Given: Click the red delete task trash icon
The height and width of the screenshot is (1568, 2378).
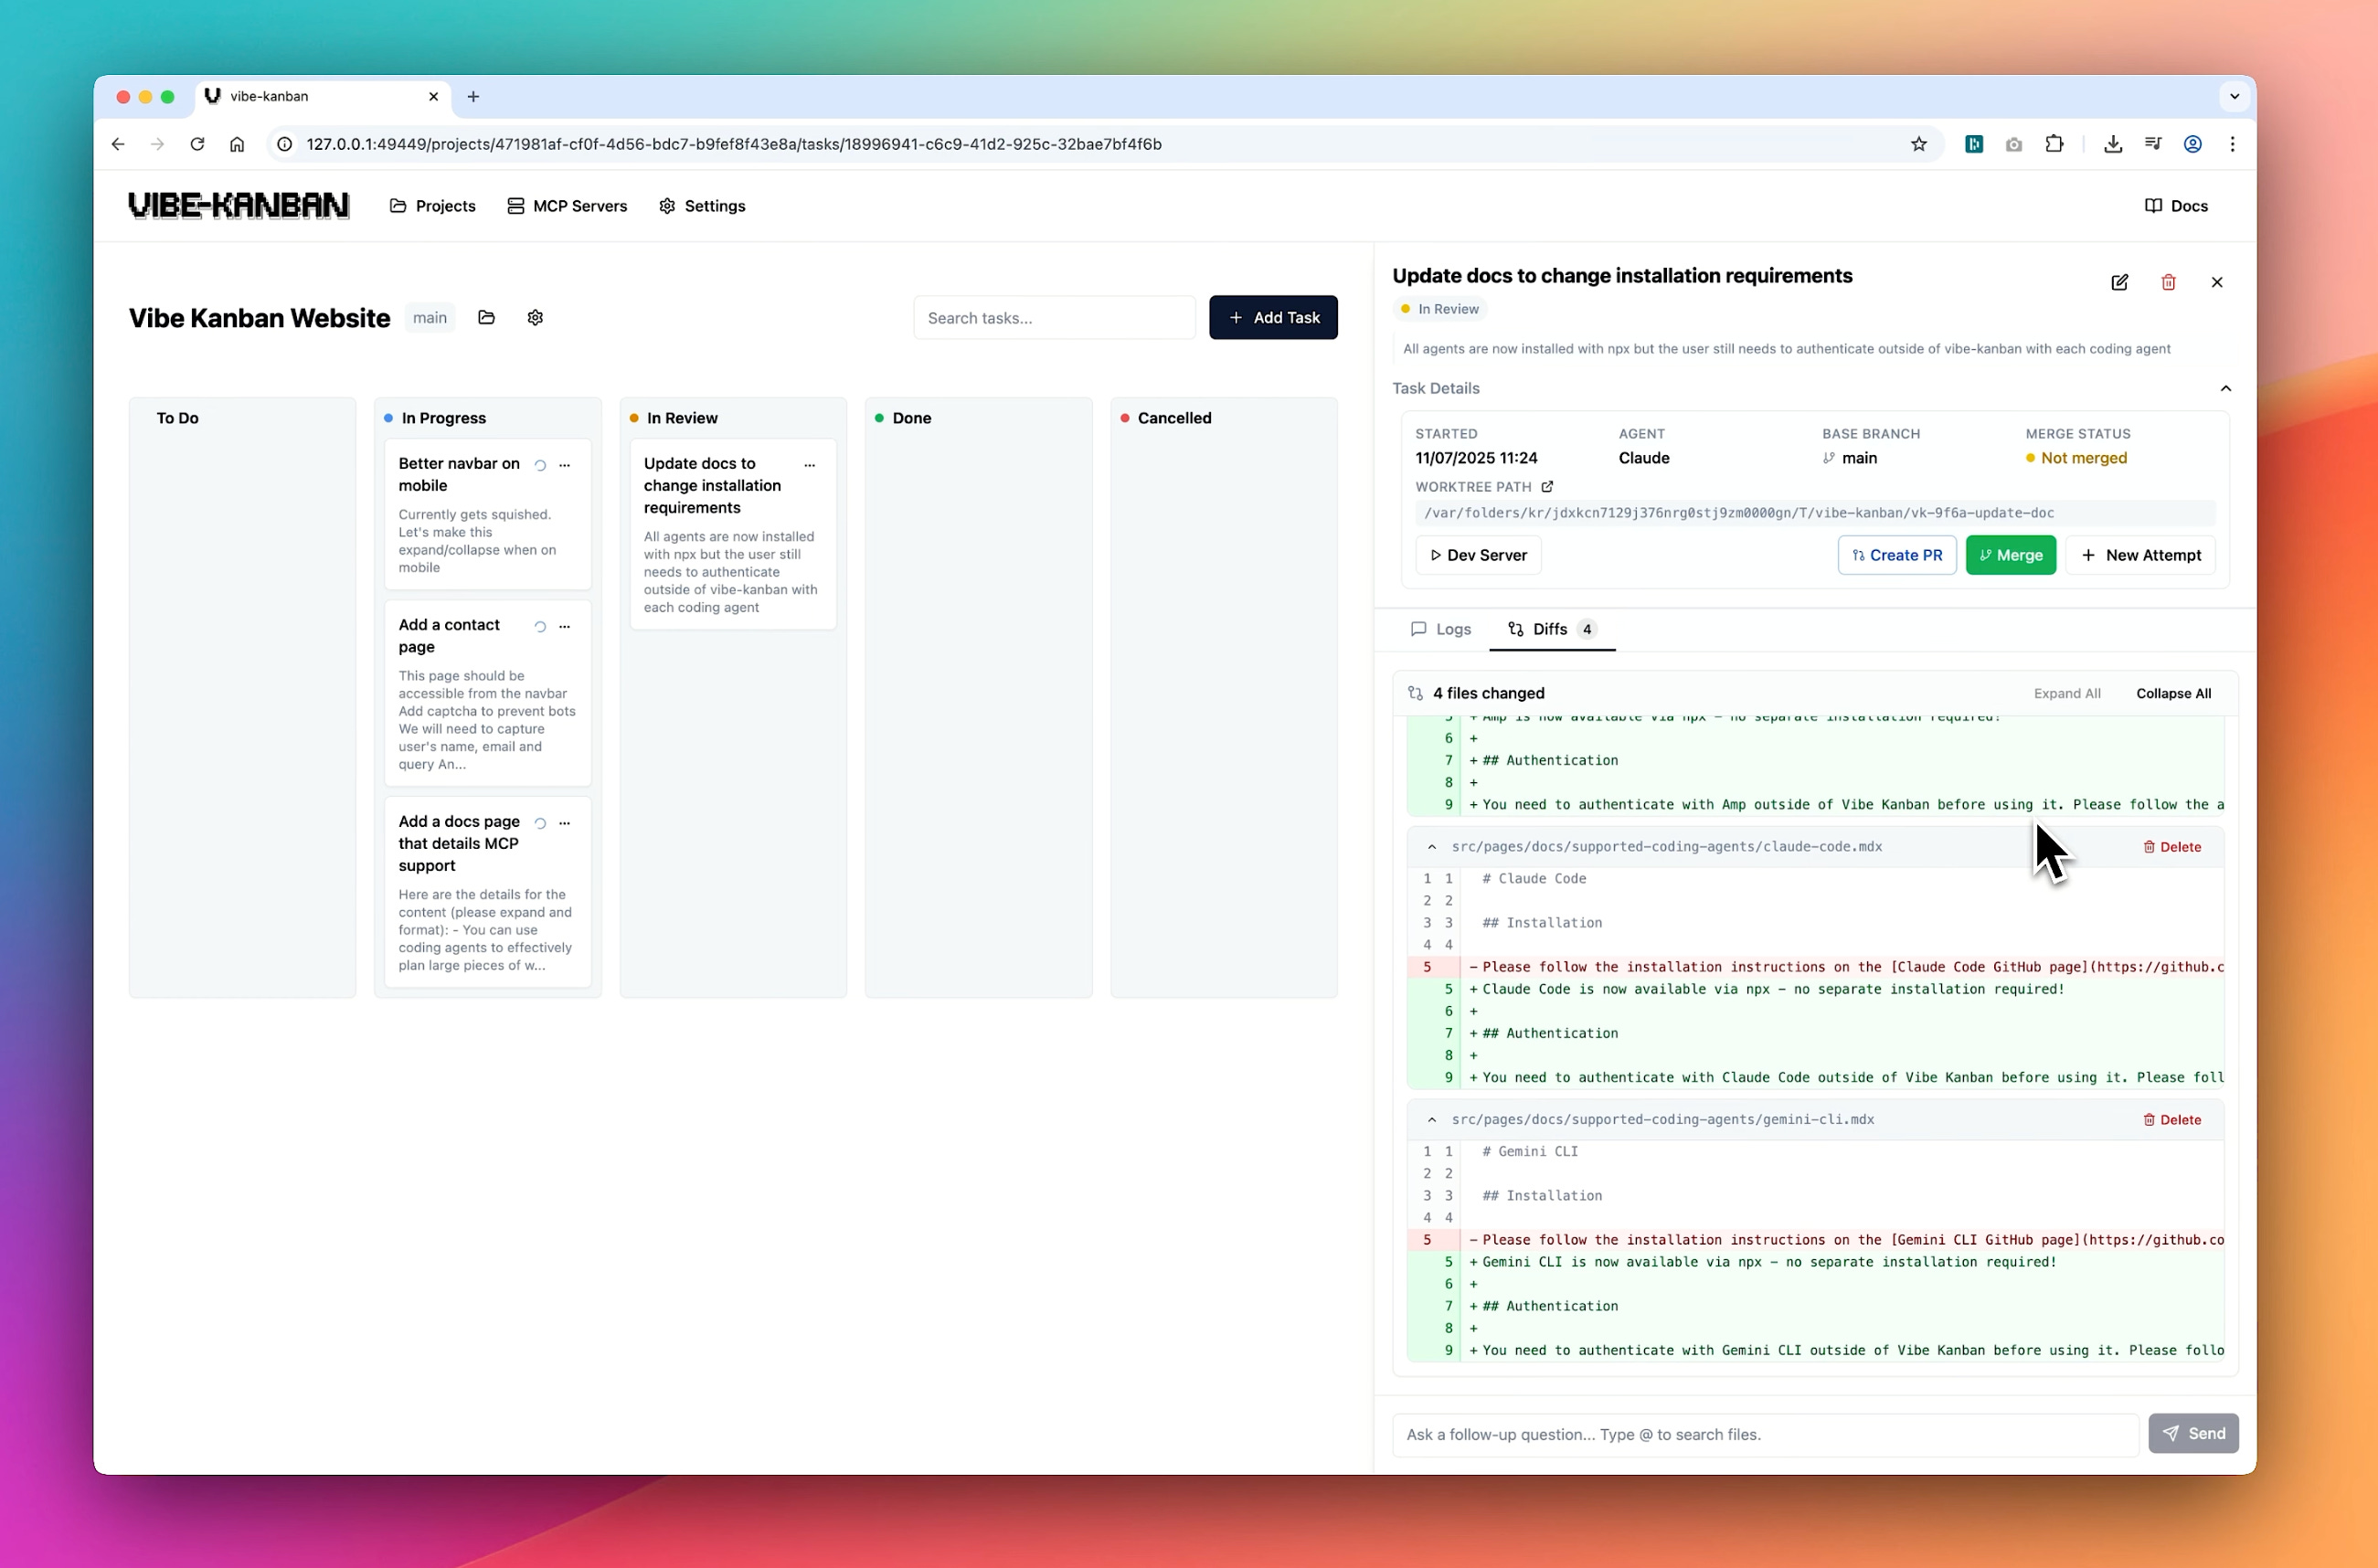Looking at the screenshot, I should pos(2168,283).
